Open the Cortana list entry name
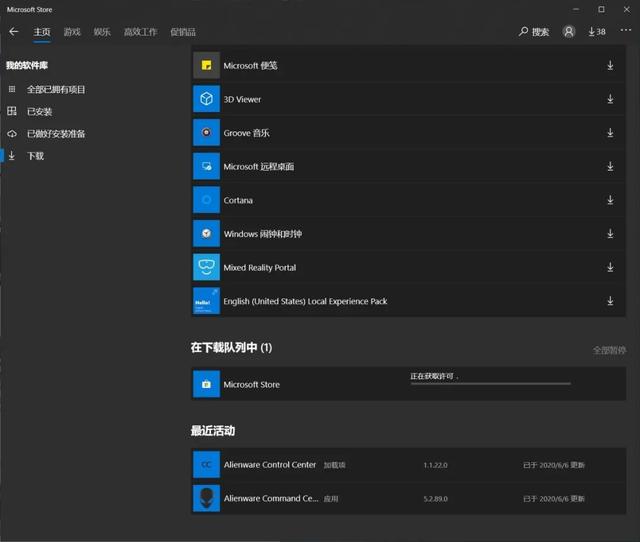 pos(238,200)
